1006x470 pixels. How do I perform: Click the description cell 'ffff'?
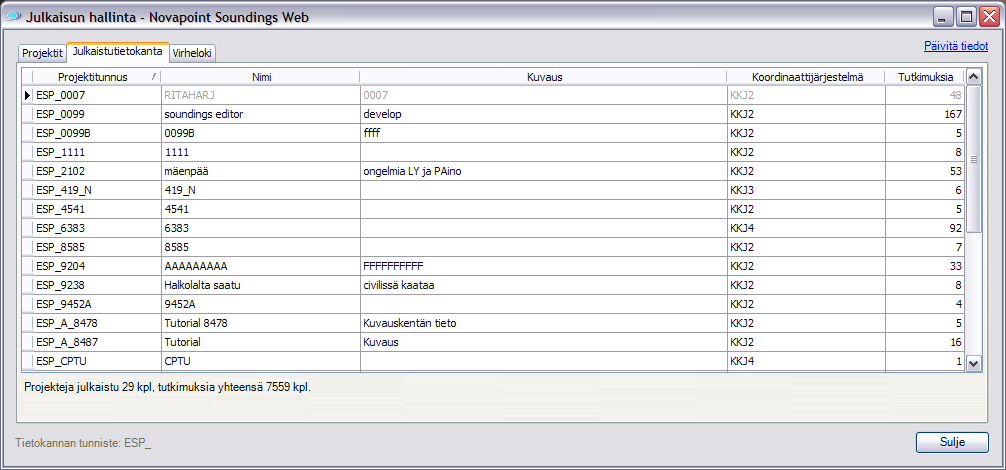(x=543, y=133)
